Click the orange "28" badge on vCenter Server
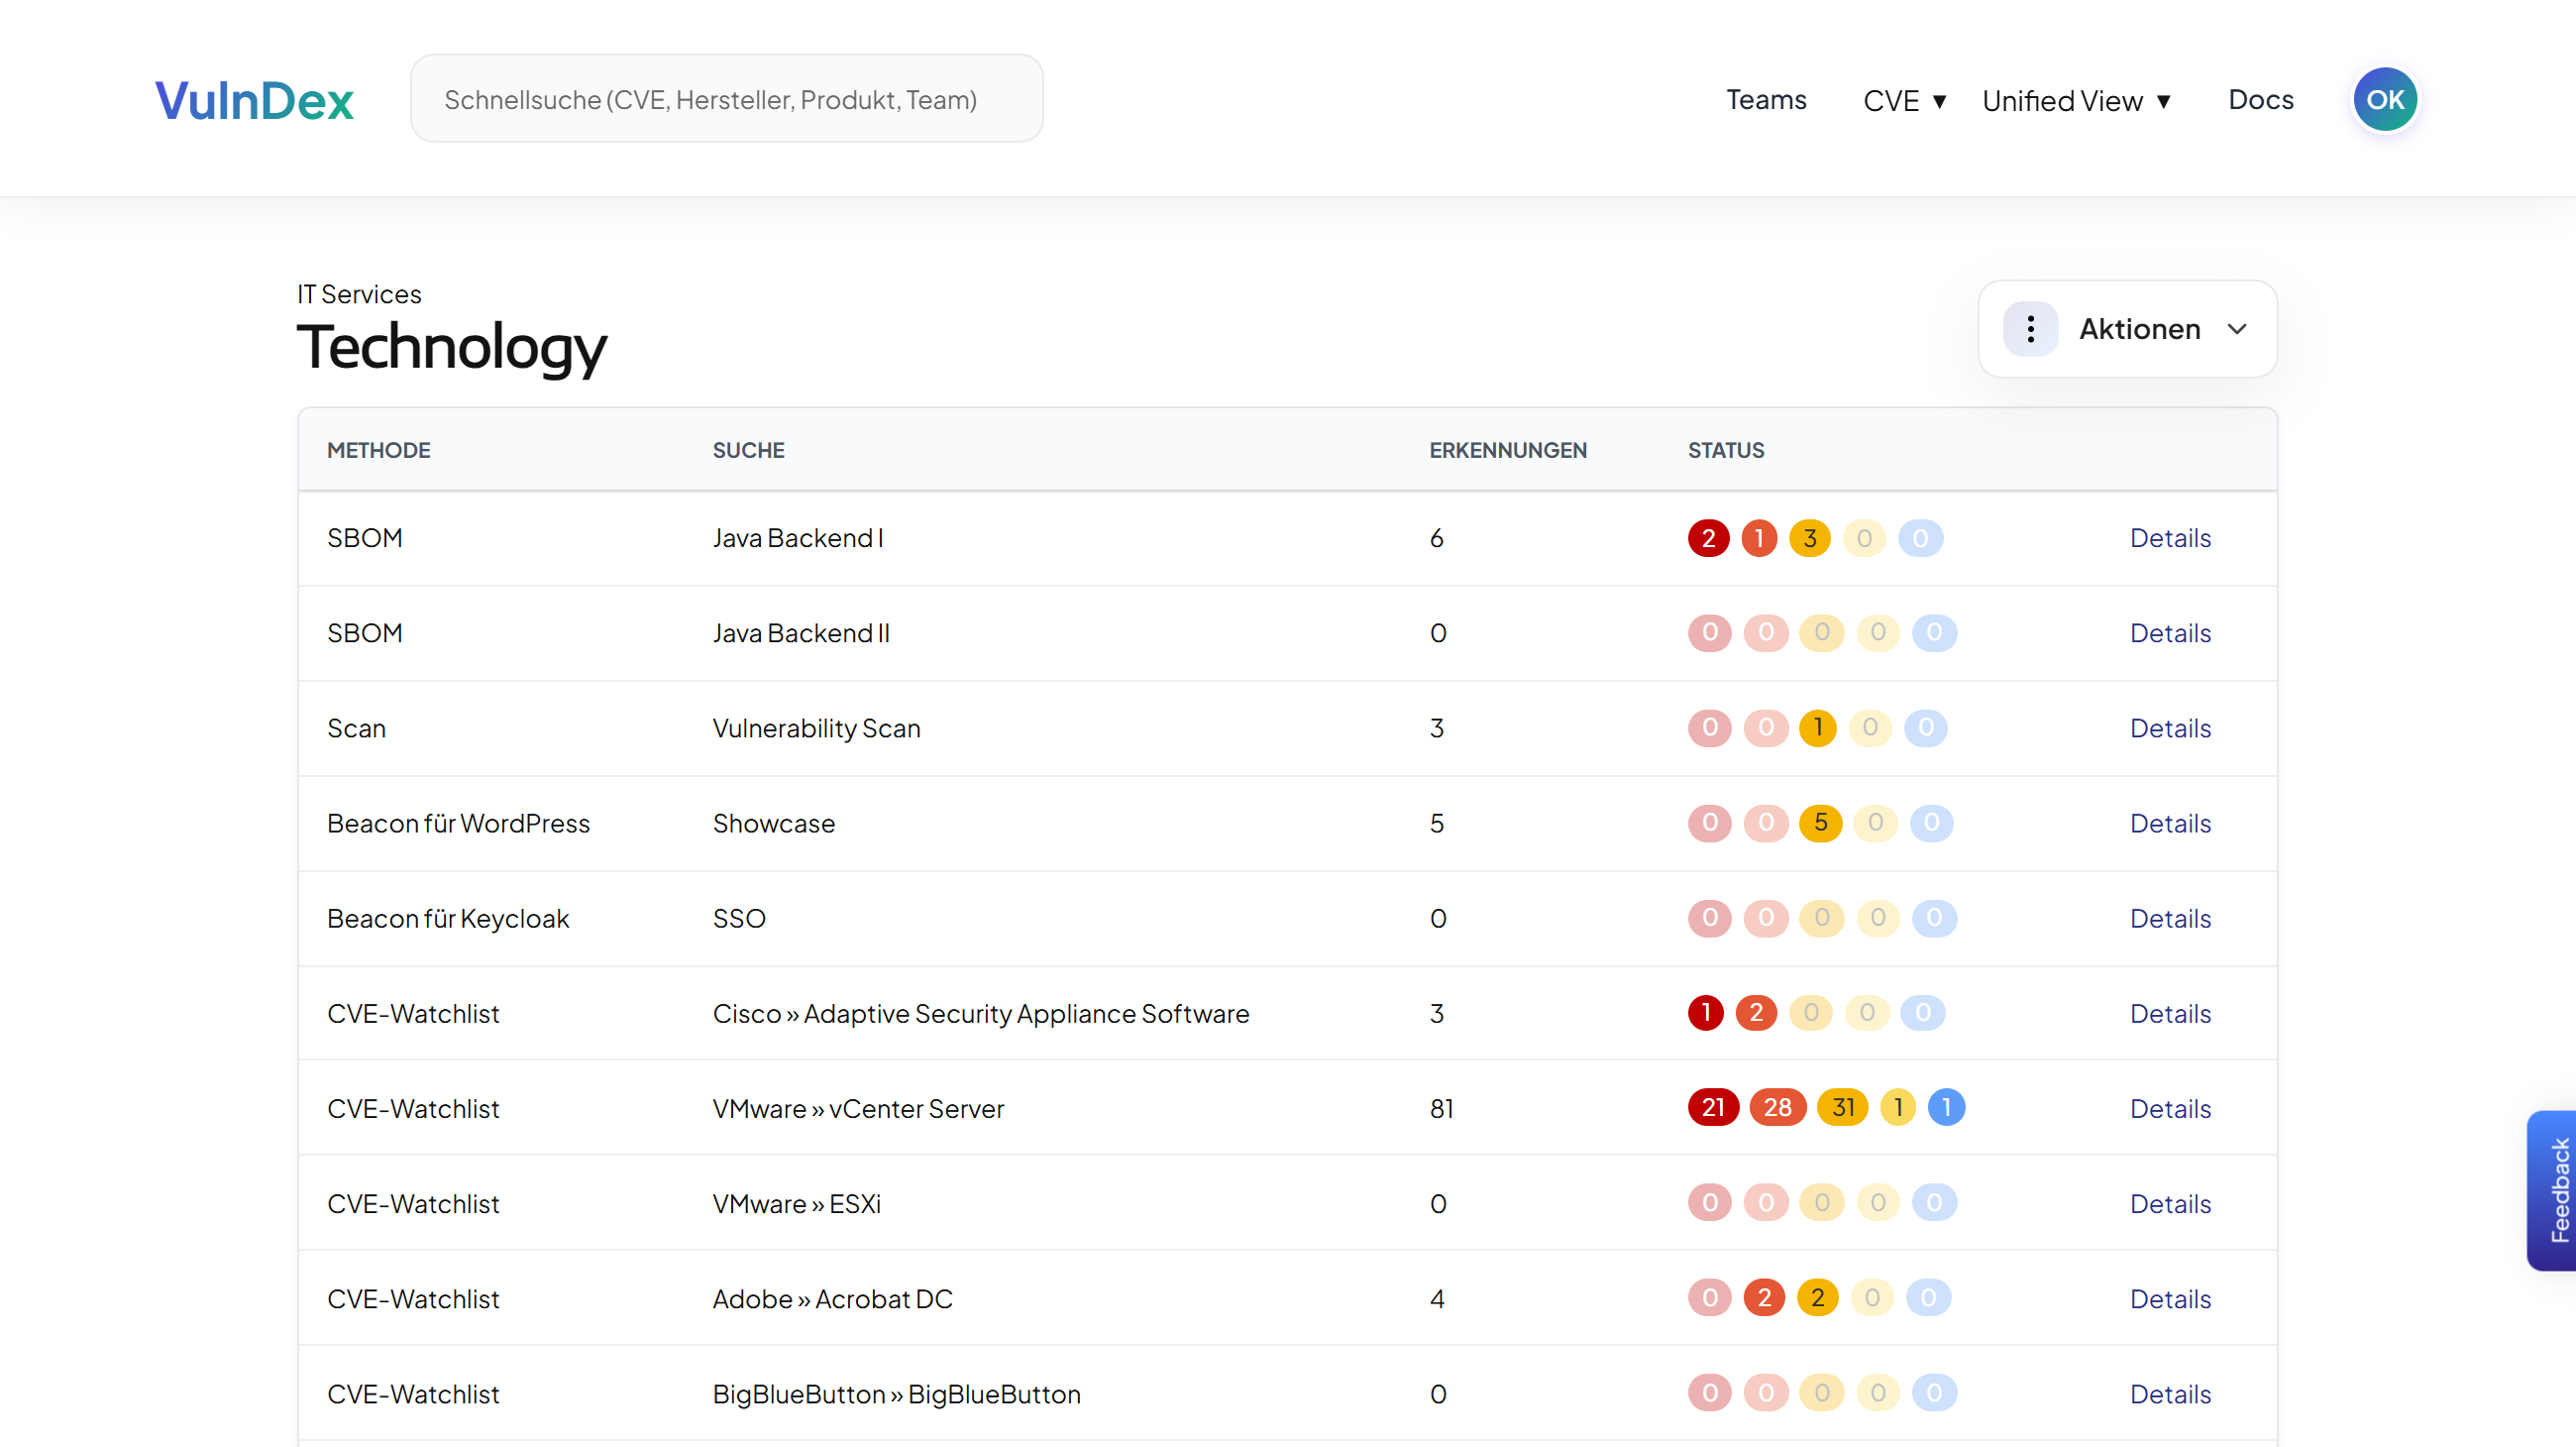 [1778, 1107]
